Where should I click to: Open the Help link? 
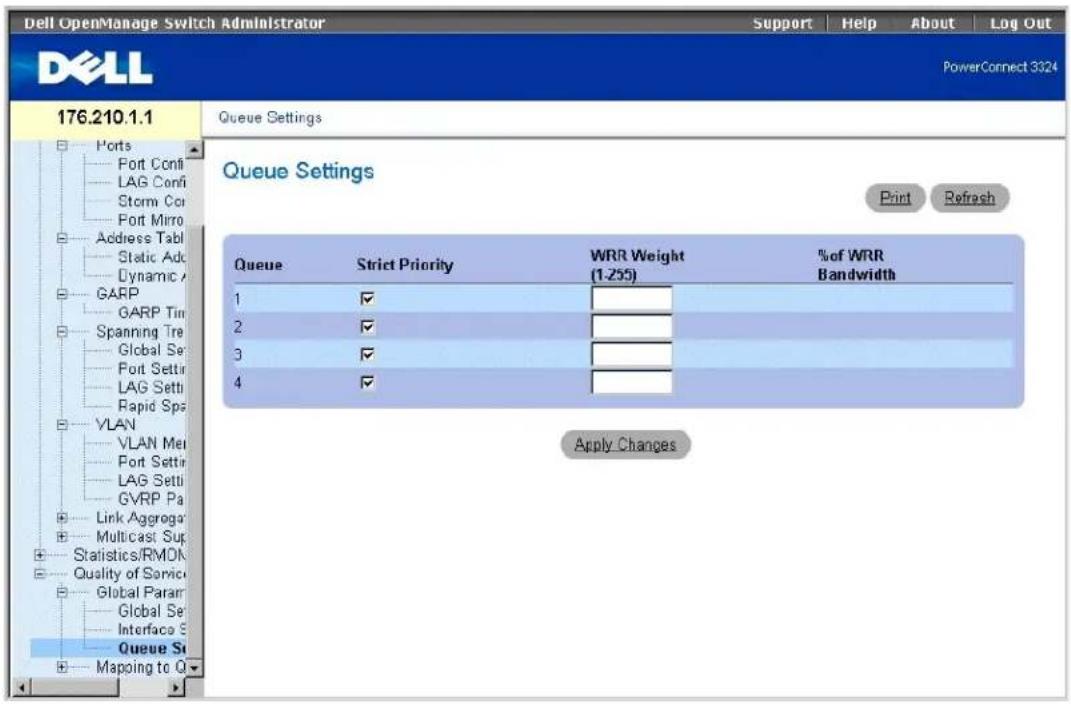859,23
